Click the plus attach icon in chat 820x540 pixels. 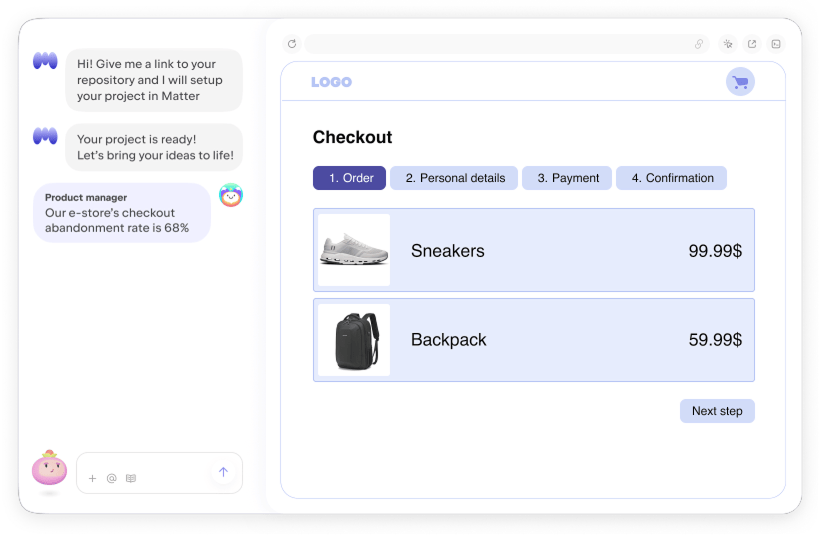(x=93, y=478)
